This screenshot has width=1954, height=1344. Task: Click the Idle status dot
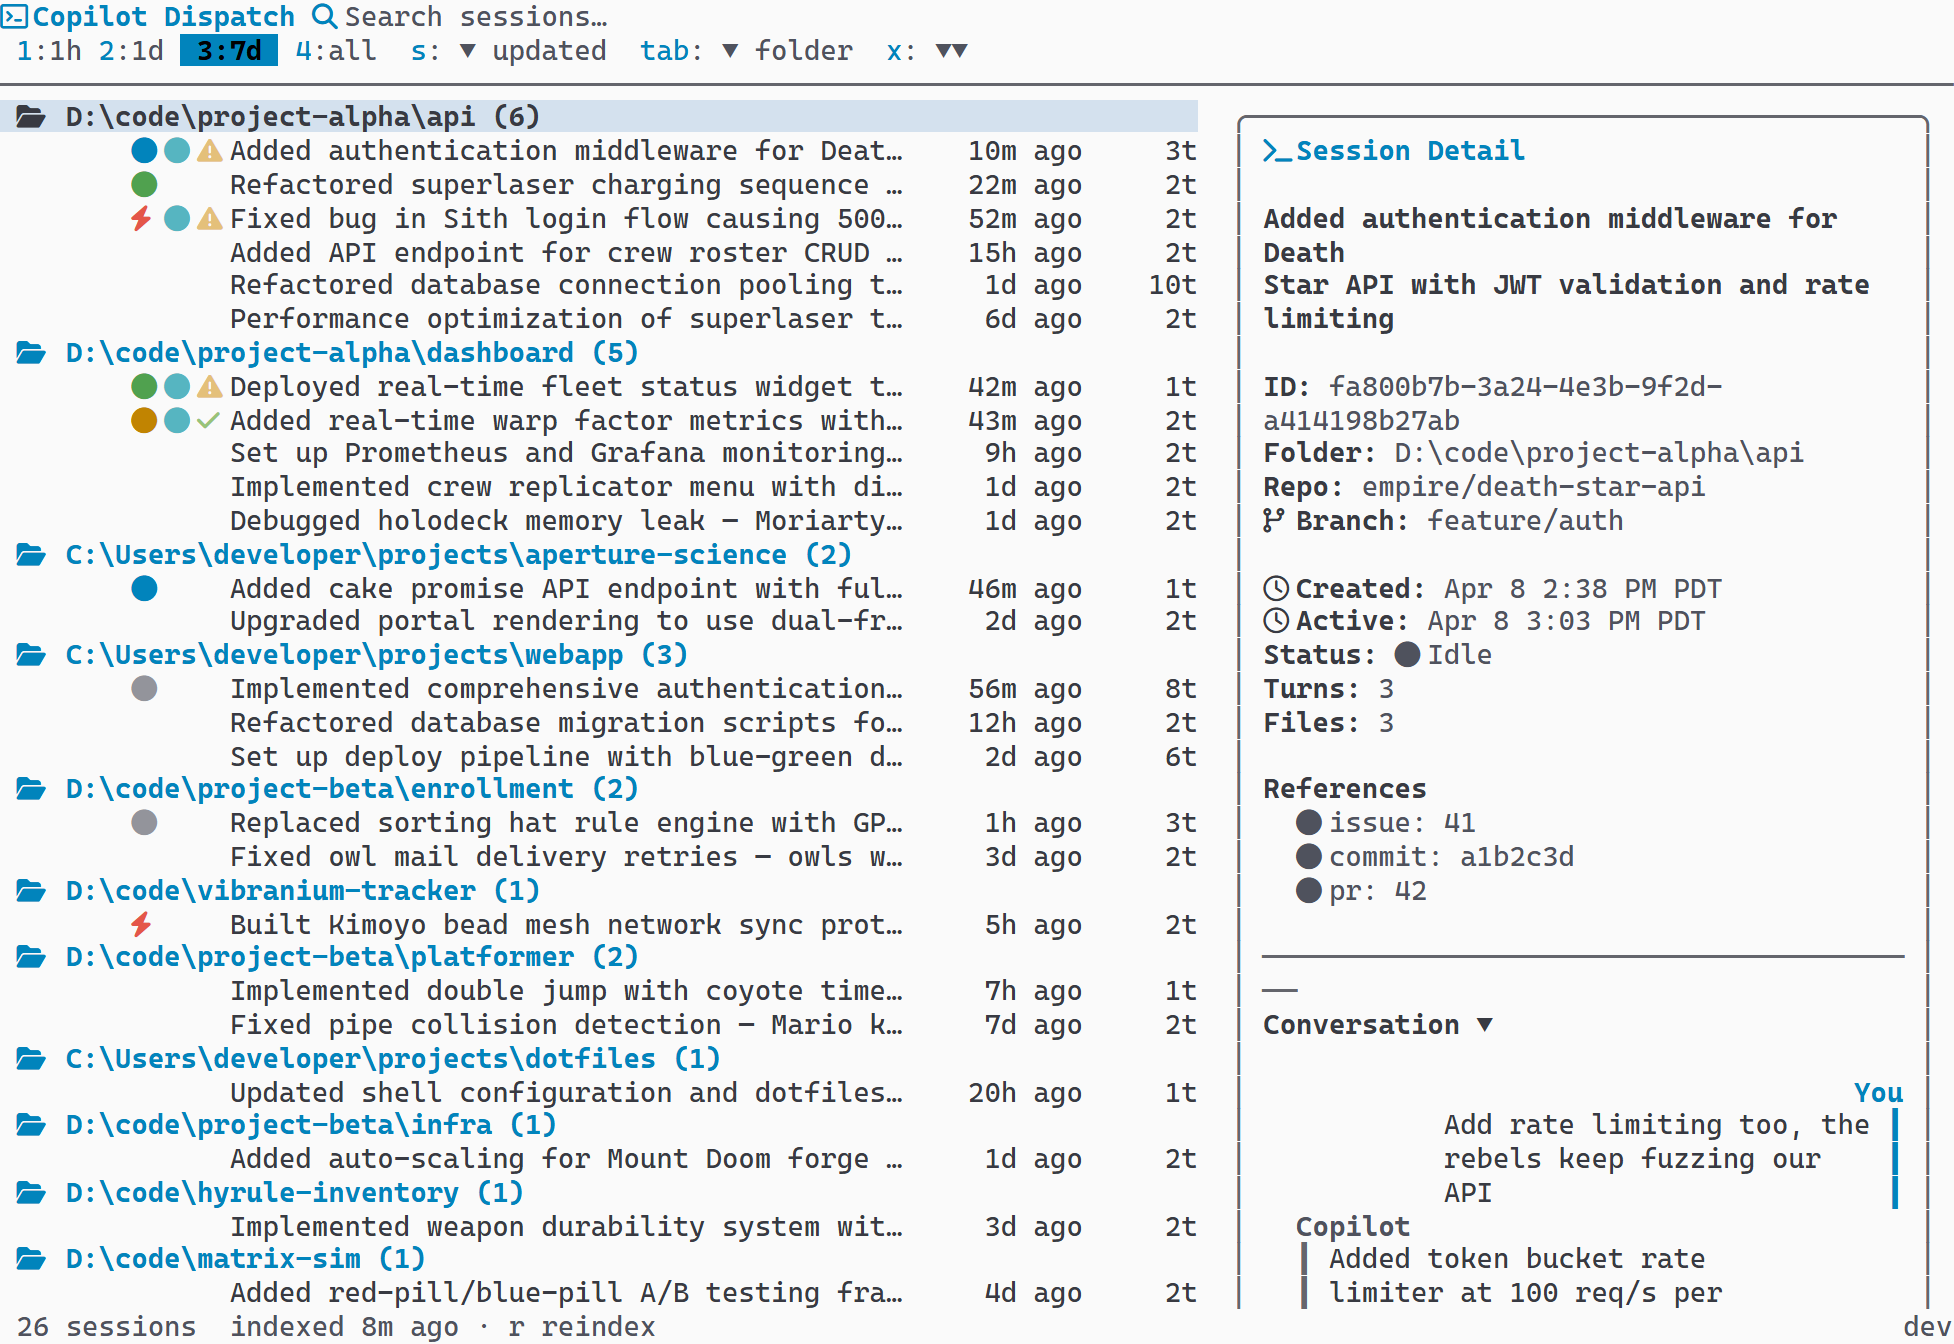click(1407, 655)
